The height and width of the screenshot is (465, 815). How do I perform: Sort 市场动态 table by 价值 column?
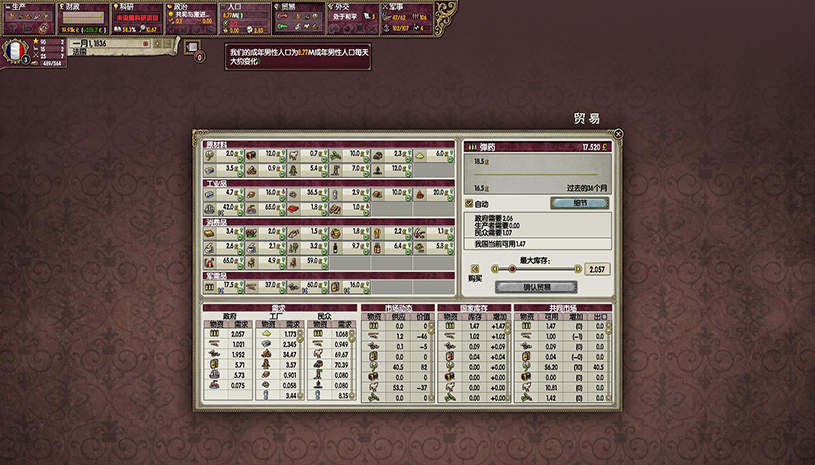click(422, 316)
